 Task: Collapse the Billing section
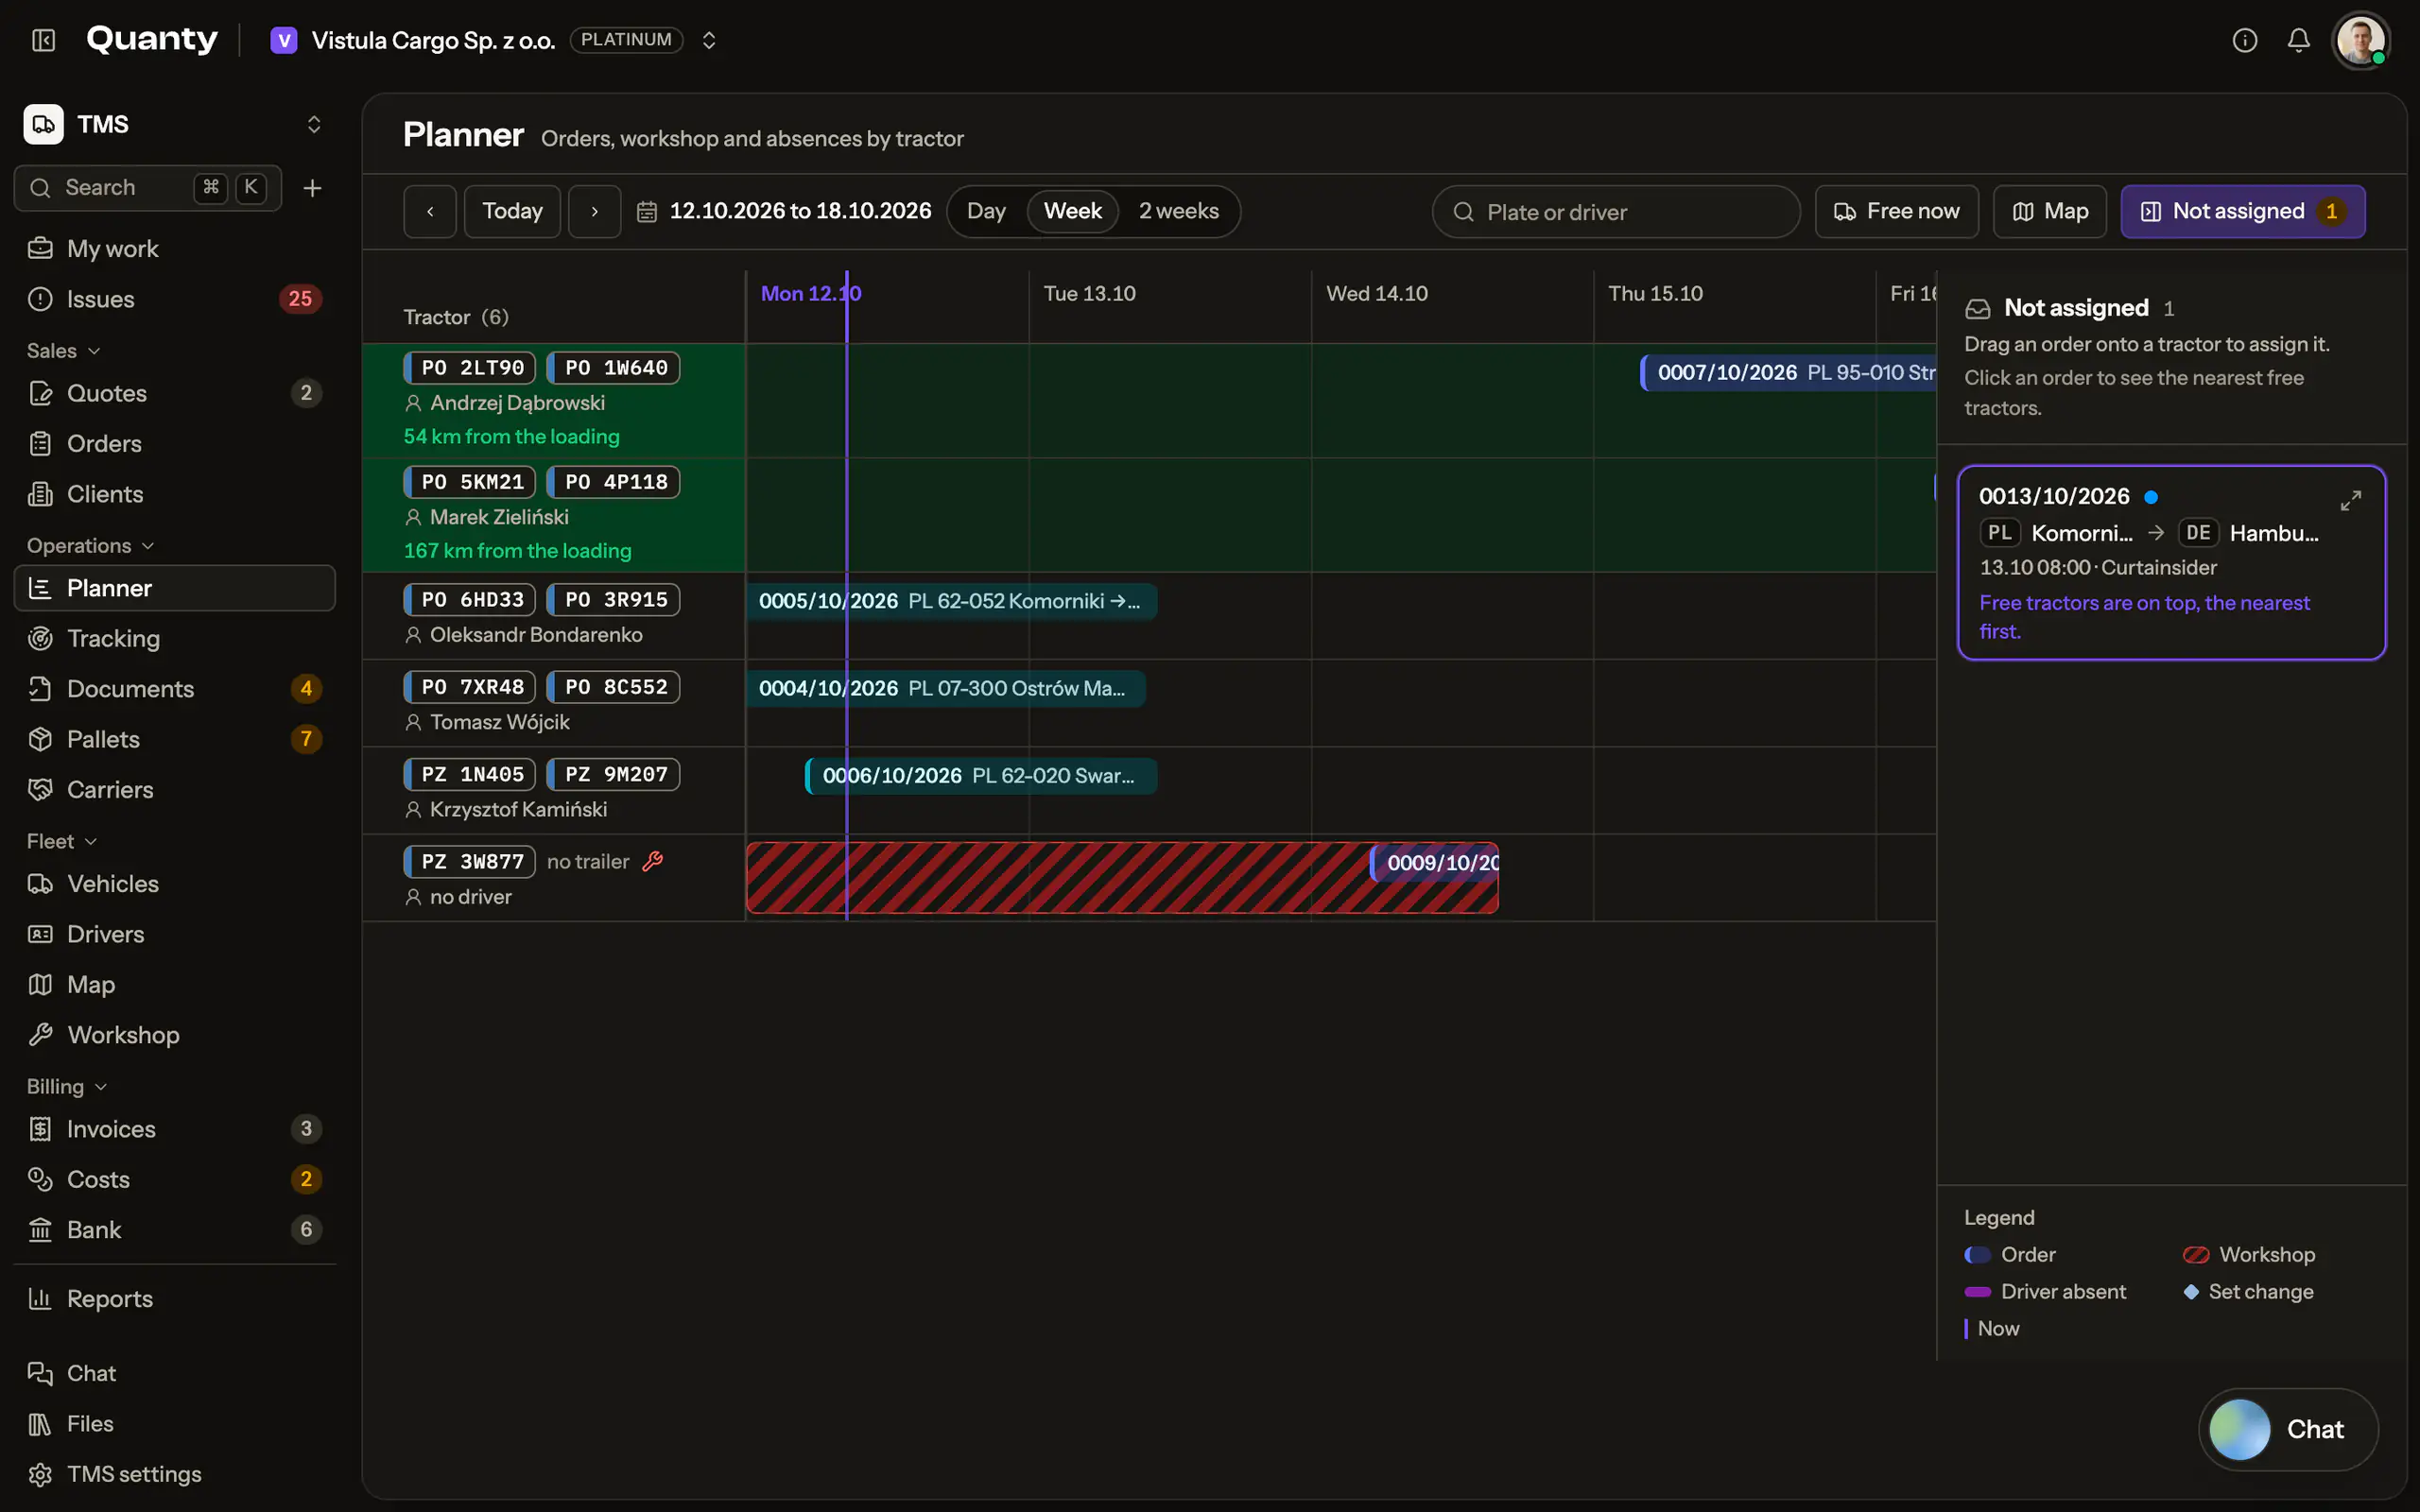coord(67,1086)
